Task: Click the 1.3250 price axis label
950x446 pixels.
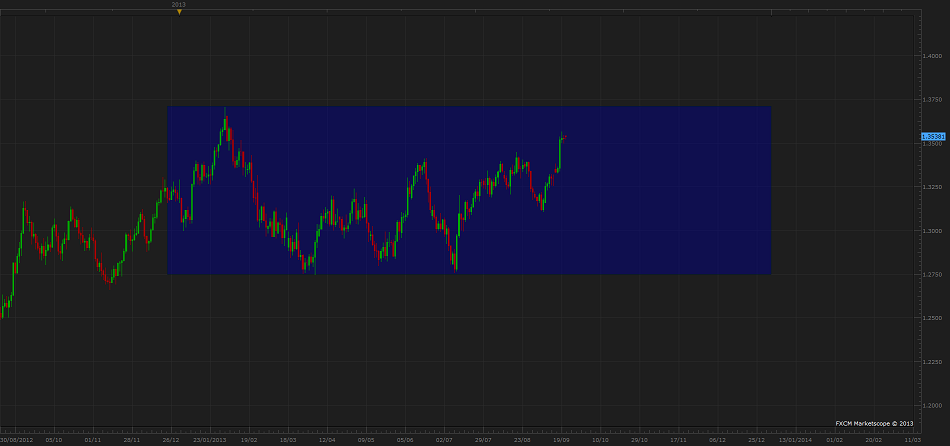Action: pos(932,187)
